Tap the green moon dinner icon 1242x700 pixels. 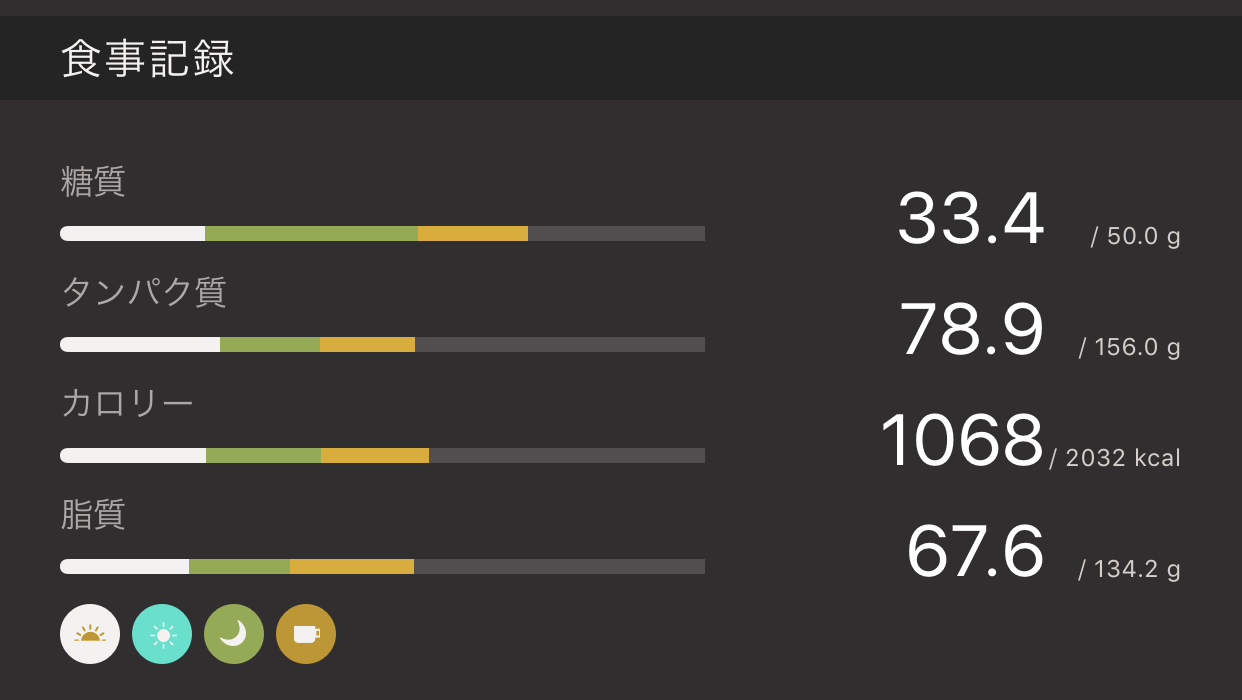tap(234, 634)
